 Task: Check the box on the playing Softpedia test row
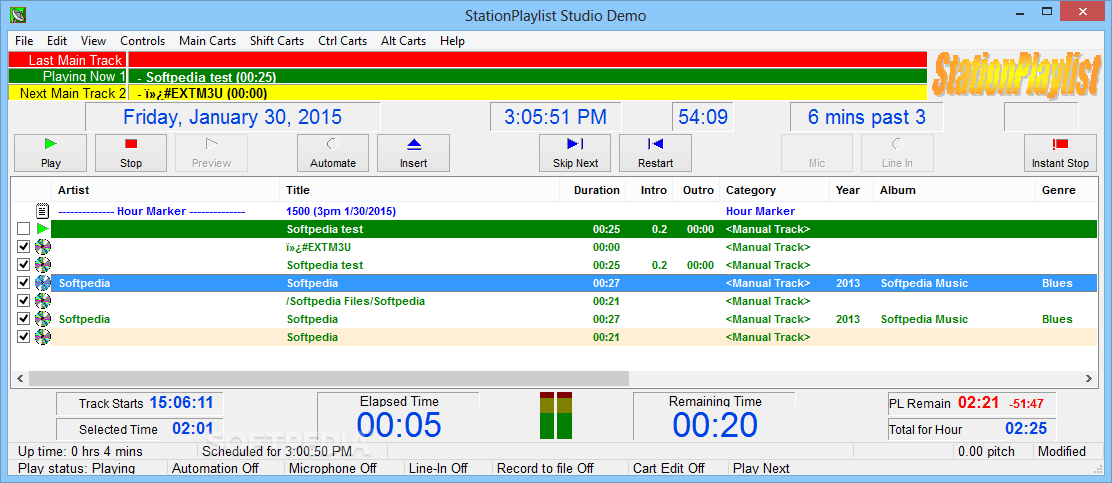pos(23,229)
